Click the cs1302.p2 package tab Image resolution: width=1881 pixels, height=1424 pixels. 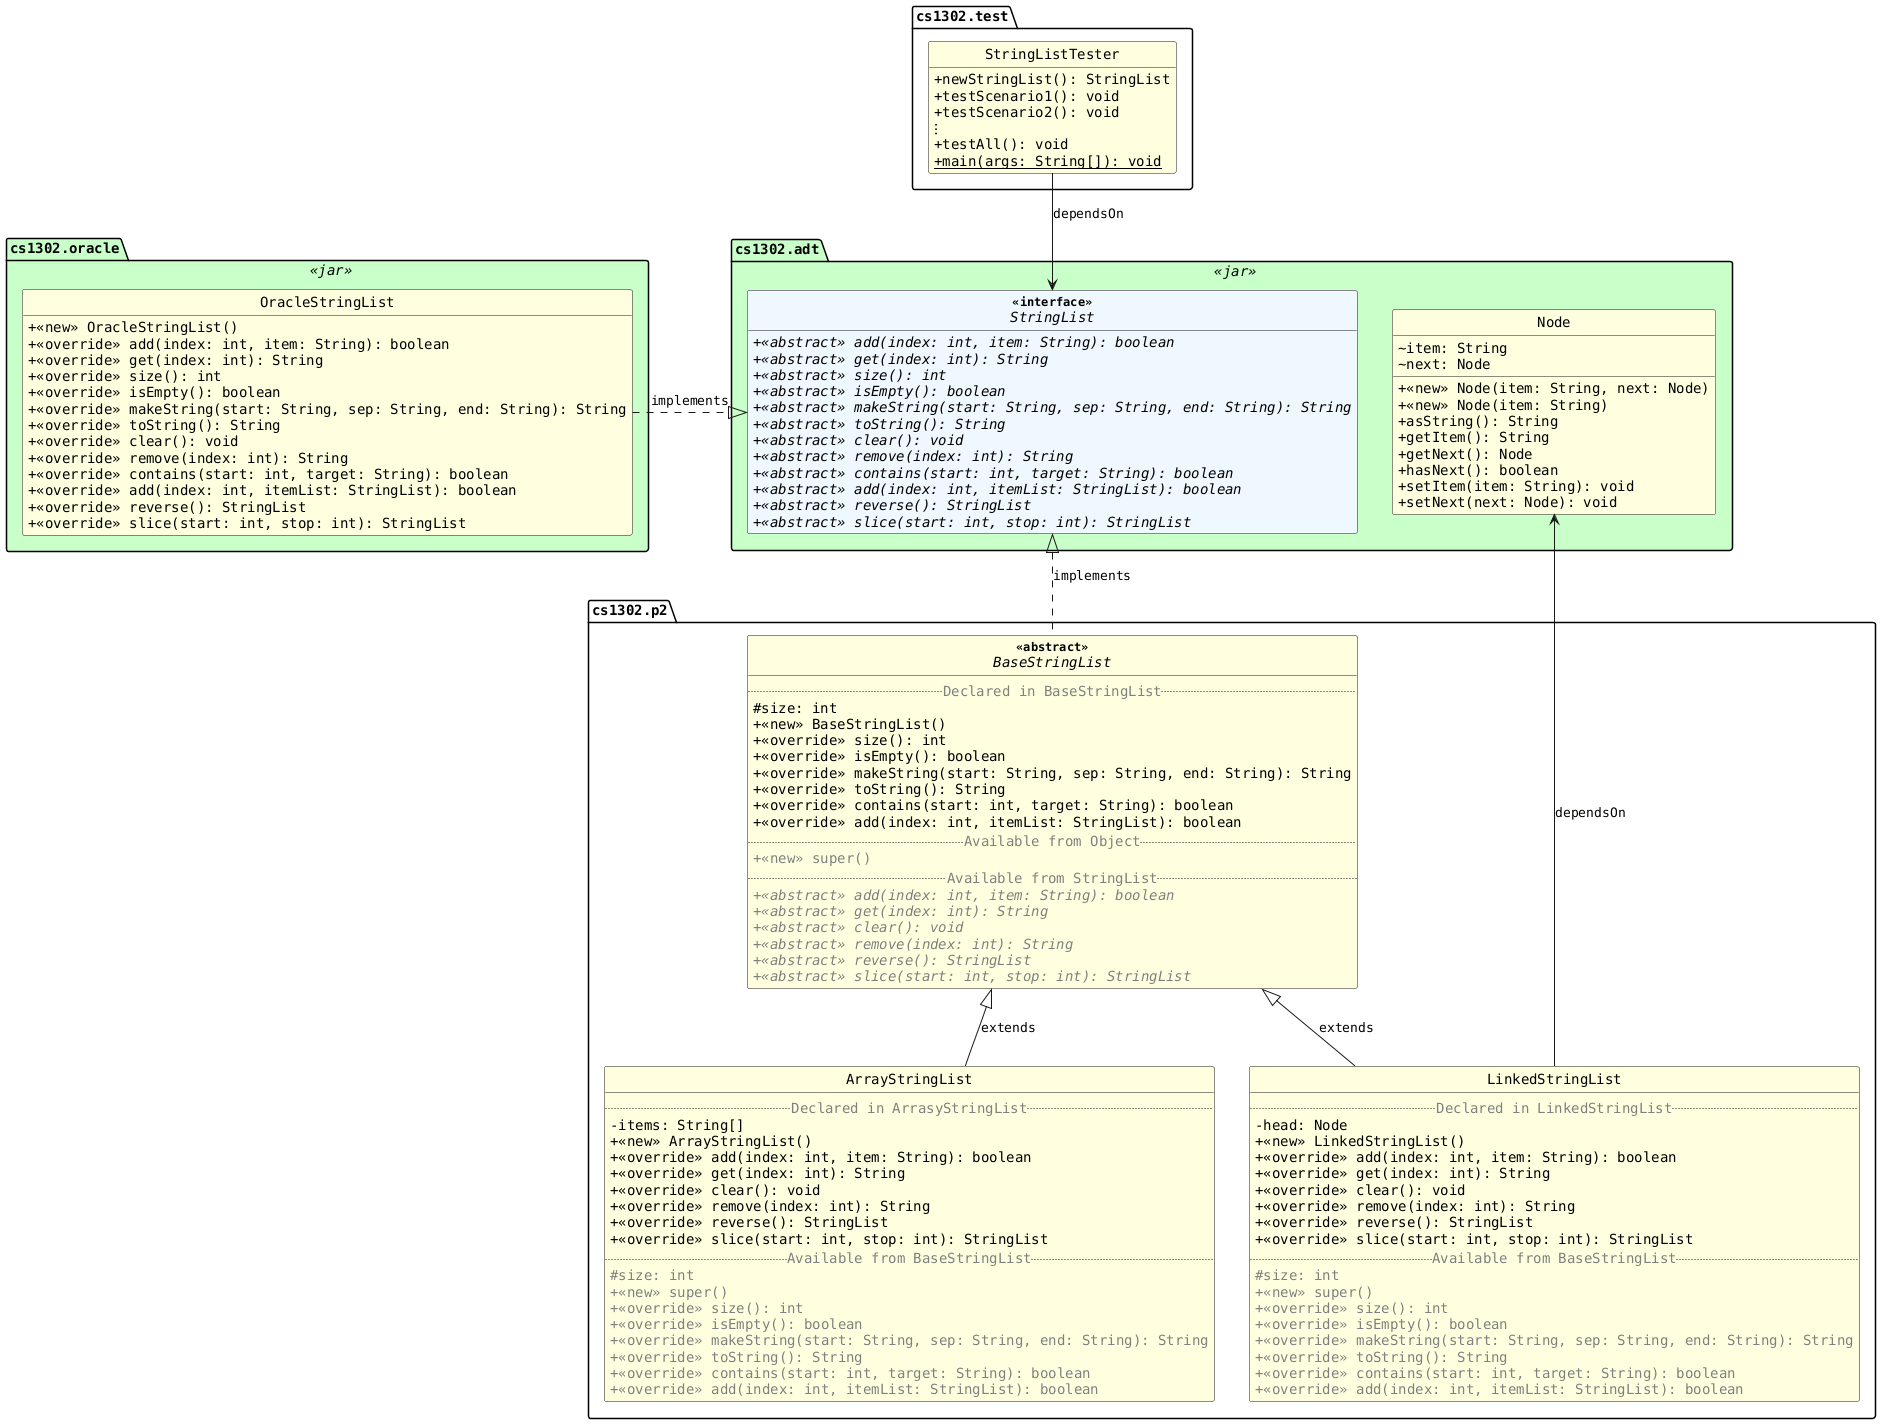click(x=630, y=608)
